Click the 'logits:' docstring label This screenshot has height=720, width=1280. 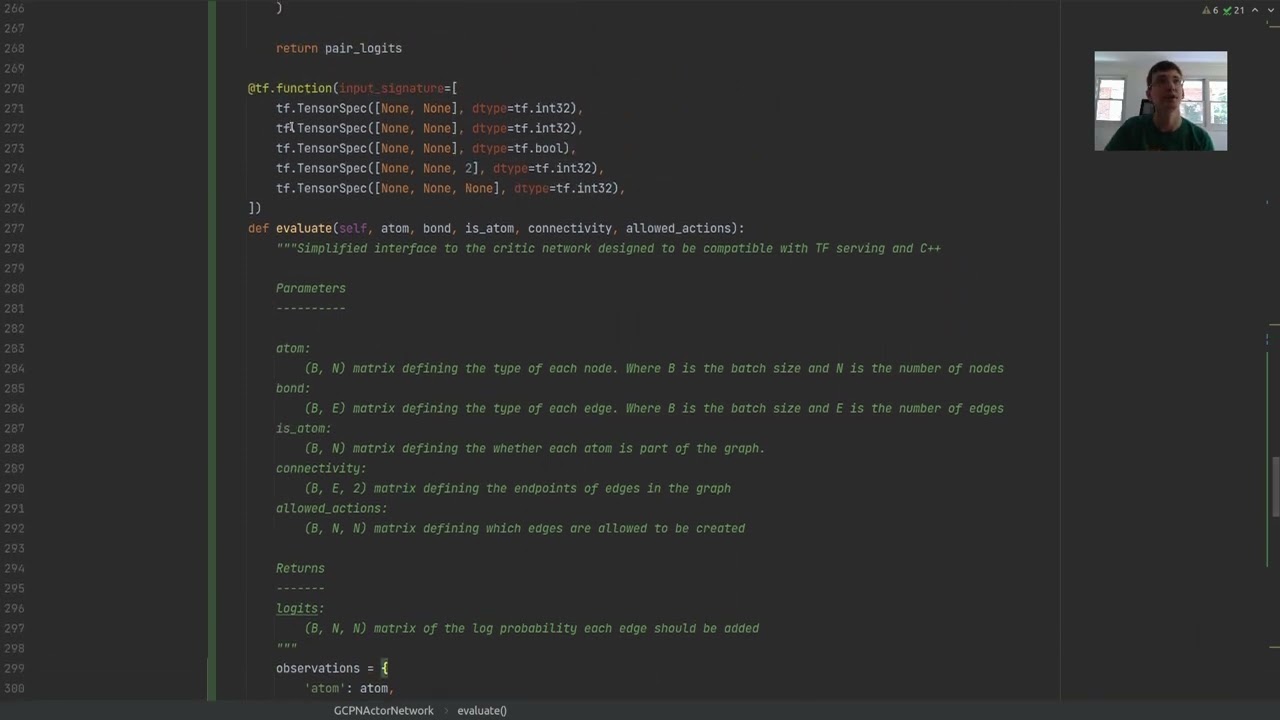tap(299, 608)
